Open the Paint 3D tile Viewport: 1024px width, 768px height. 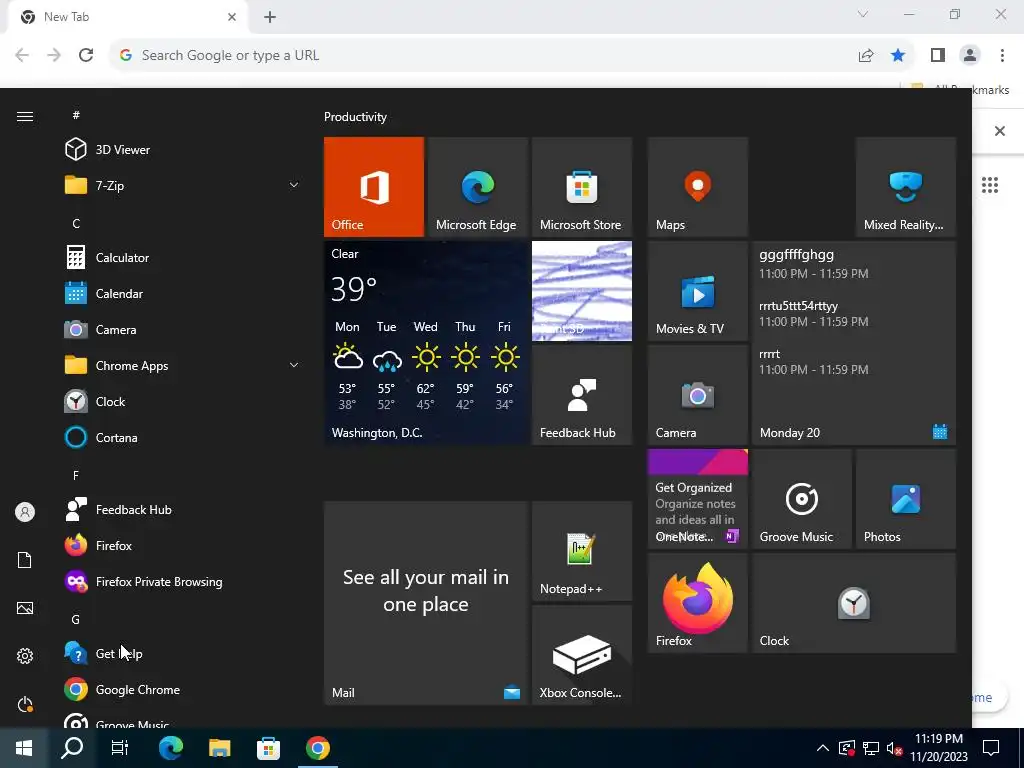click(581, 291)
